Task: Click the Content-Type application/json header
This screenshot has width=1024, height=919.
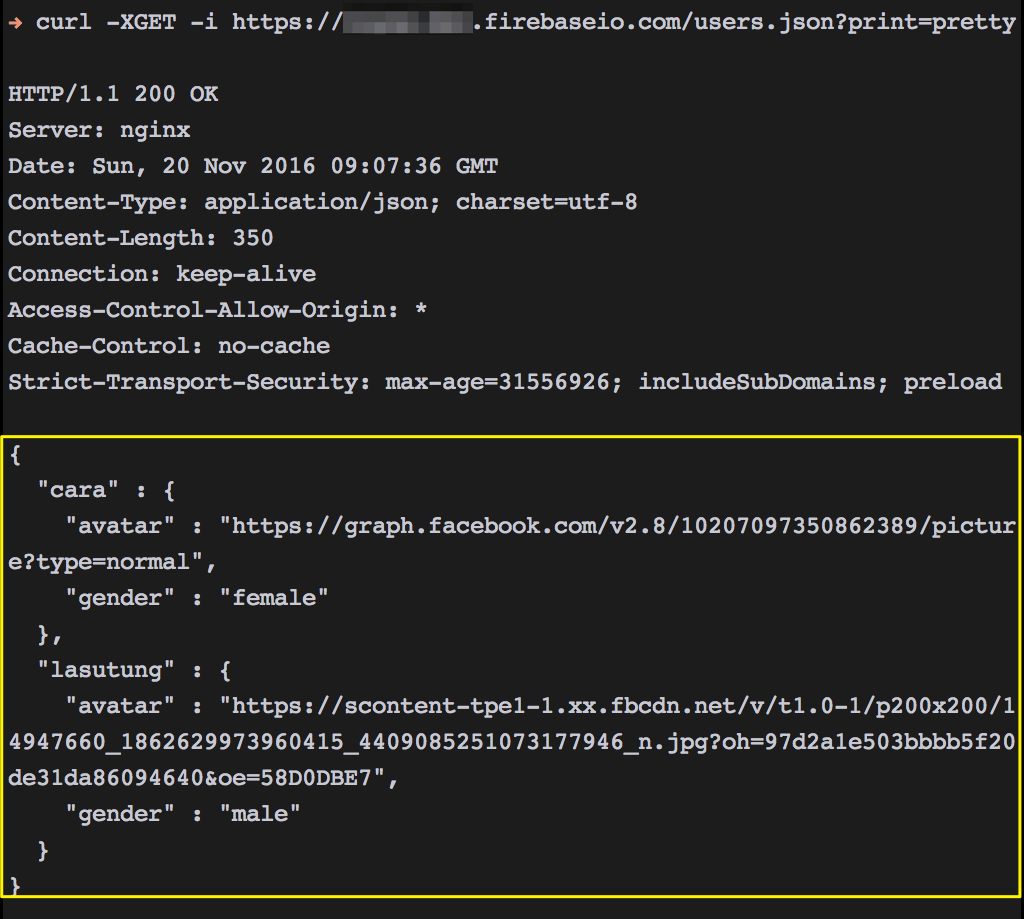Action: point(323,202)
